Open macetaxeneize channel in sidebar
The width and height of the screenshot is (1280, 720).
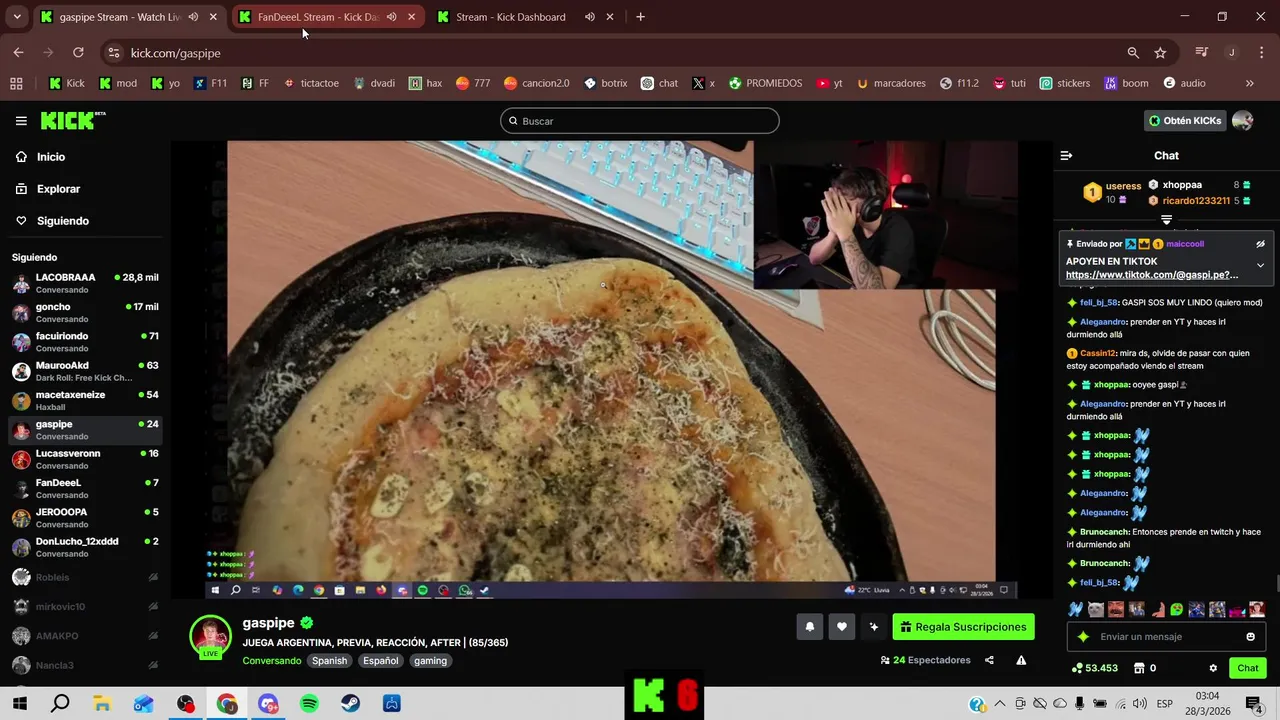click(x=84, y=400)
